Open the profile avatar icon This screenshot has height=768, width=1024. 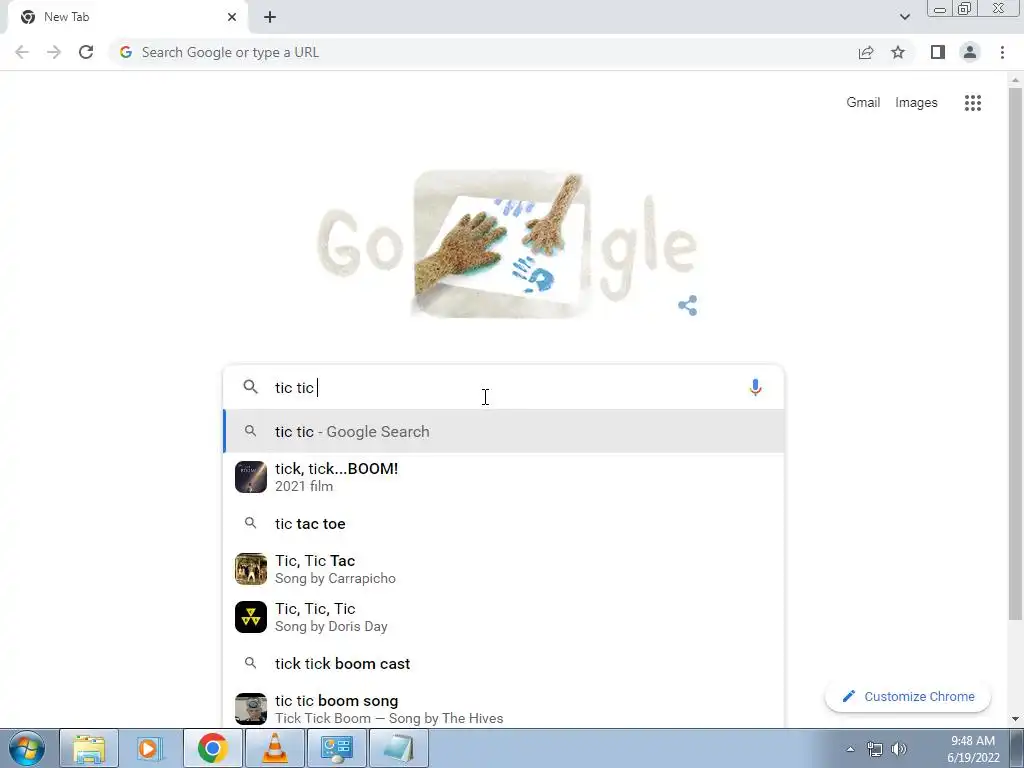[x=970, y=52]
